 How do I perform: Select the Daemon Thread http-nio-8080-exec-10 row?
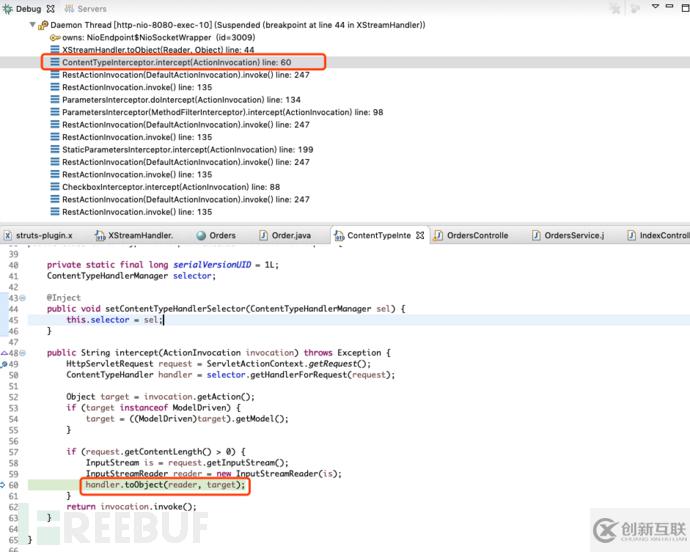point(238,25)
